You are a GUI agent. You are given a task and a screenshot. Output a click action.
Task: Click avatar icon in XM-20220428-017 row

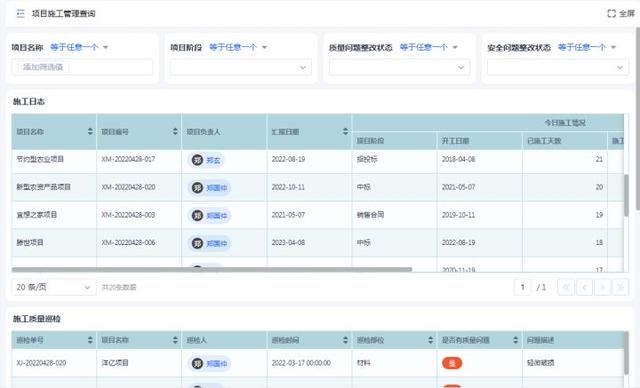(198, 160)
